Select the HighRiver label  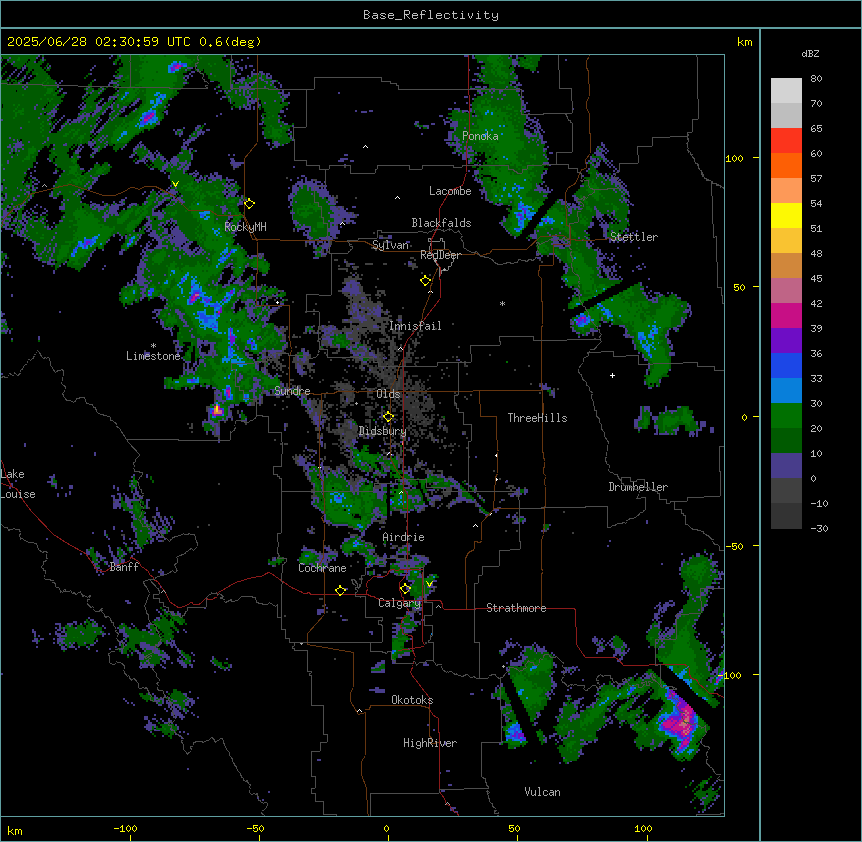[430, 743]
